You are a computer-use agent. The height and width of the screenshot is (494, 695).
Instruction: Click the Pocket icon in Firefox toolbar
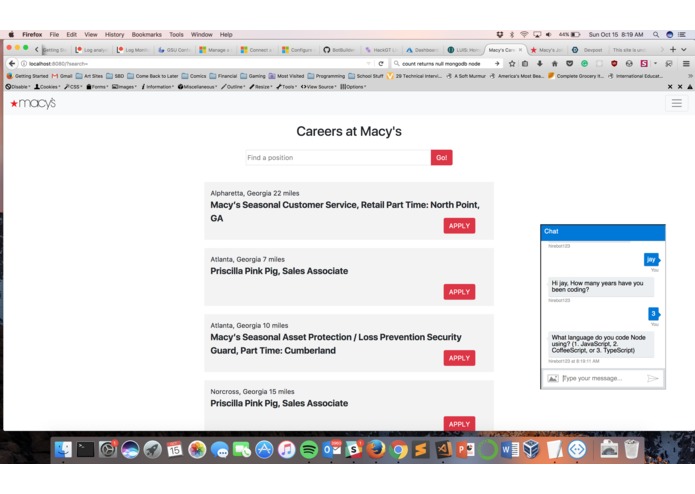570,64
